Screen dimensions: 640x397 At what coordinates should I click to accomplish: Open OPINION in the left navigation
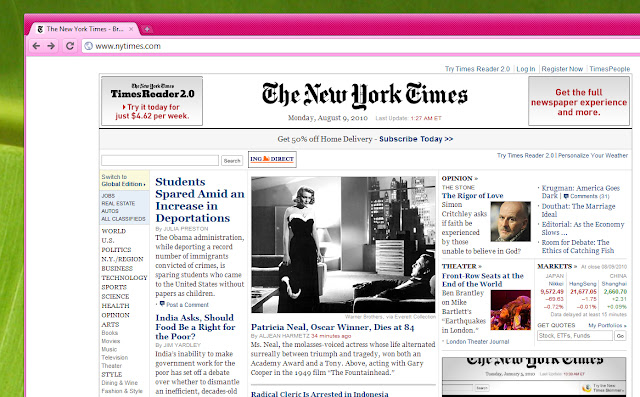(x=115, y=315)
